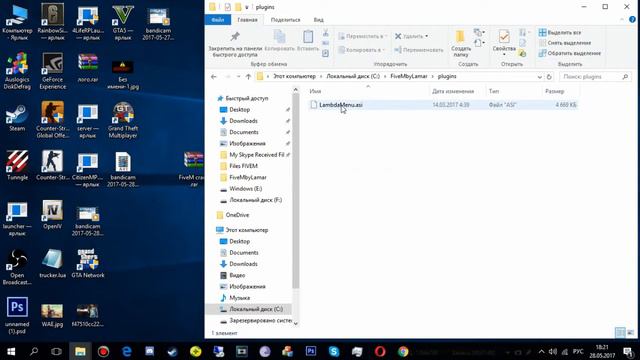Click Invert selection in ribbon

(570, 53)
